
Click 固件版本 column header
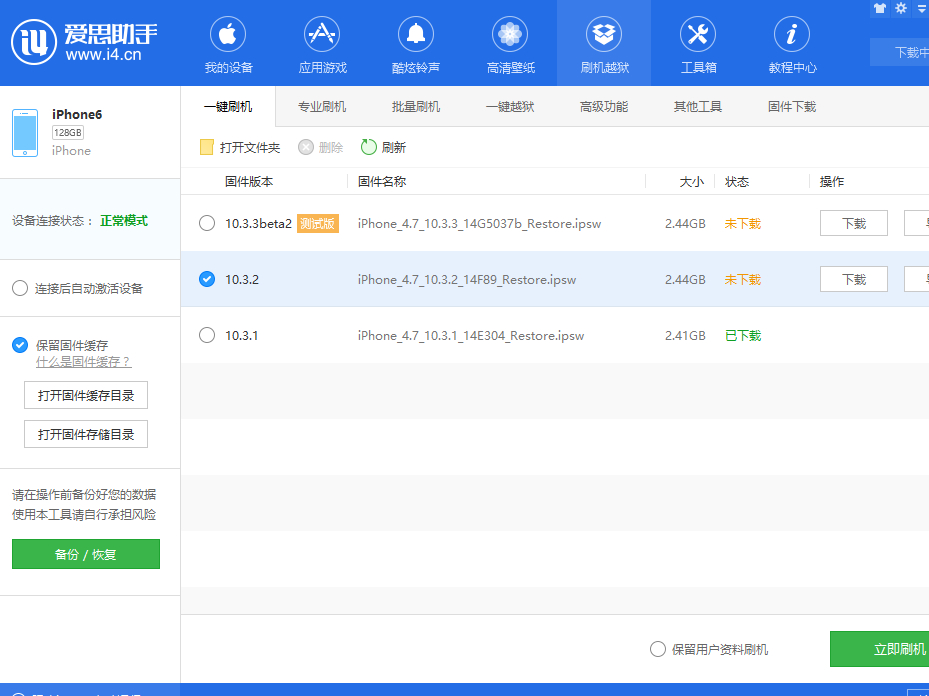coord(249,181)
